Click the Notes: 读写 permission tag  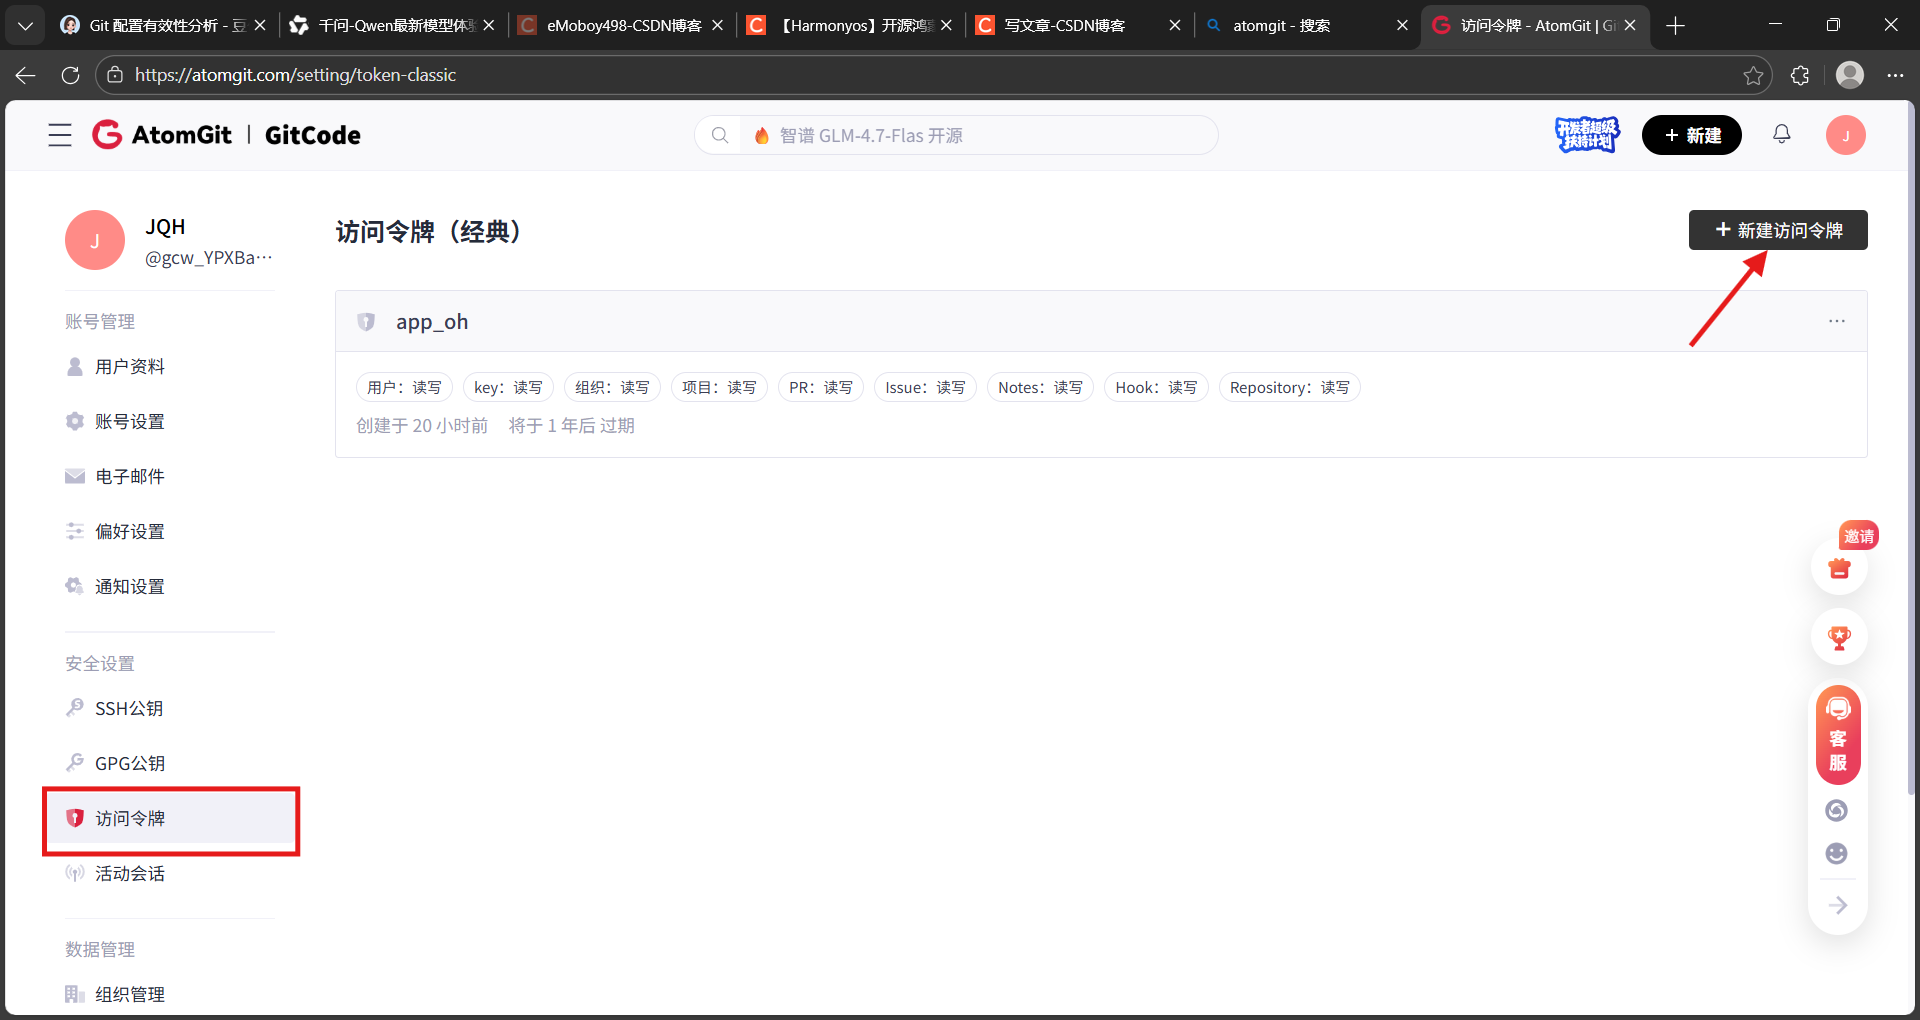1040,387
